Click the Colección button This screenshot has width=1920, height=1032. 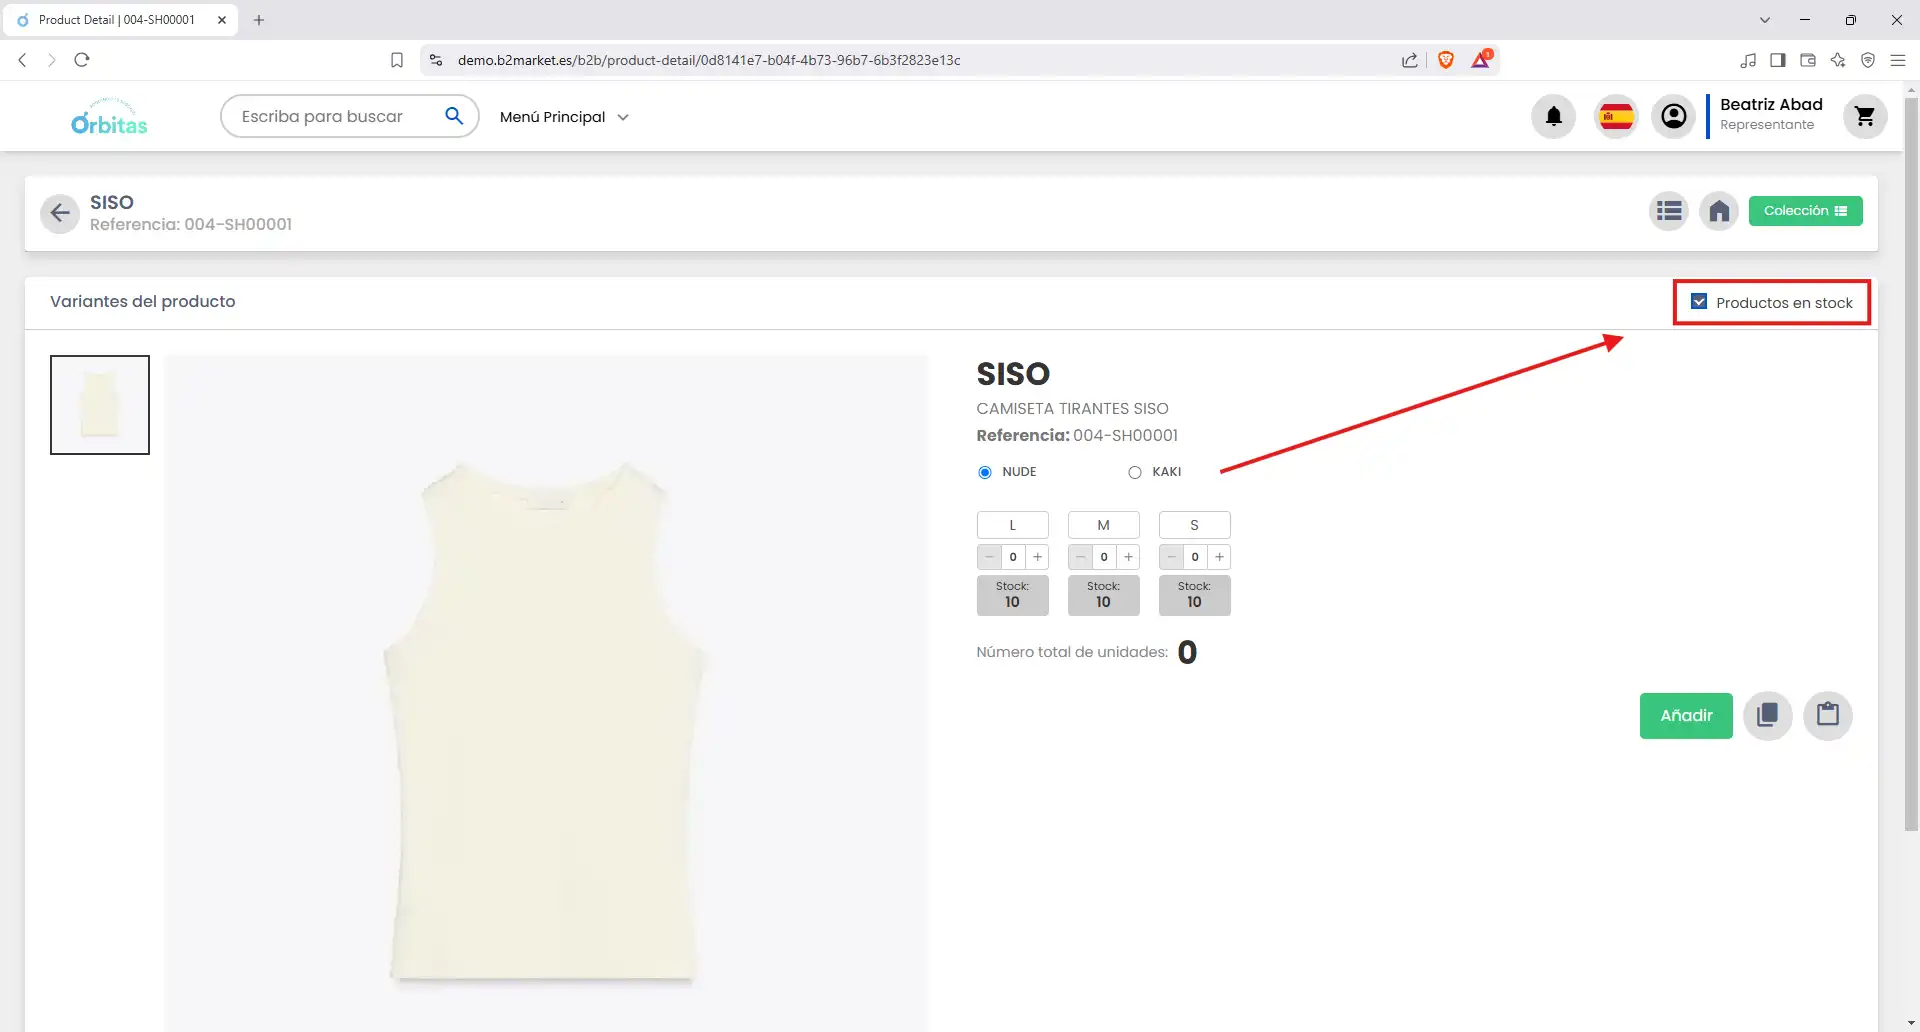(x=1804, y=211)
